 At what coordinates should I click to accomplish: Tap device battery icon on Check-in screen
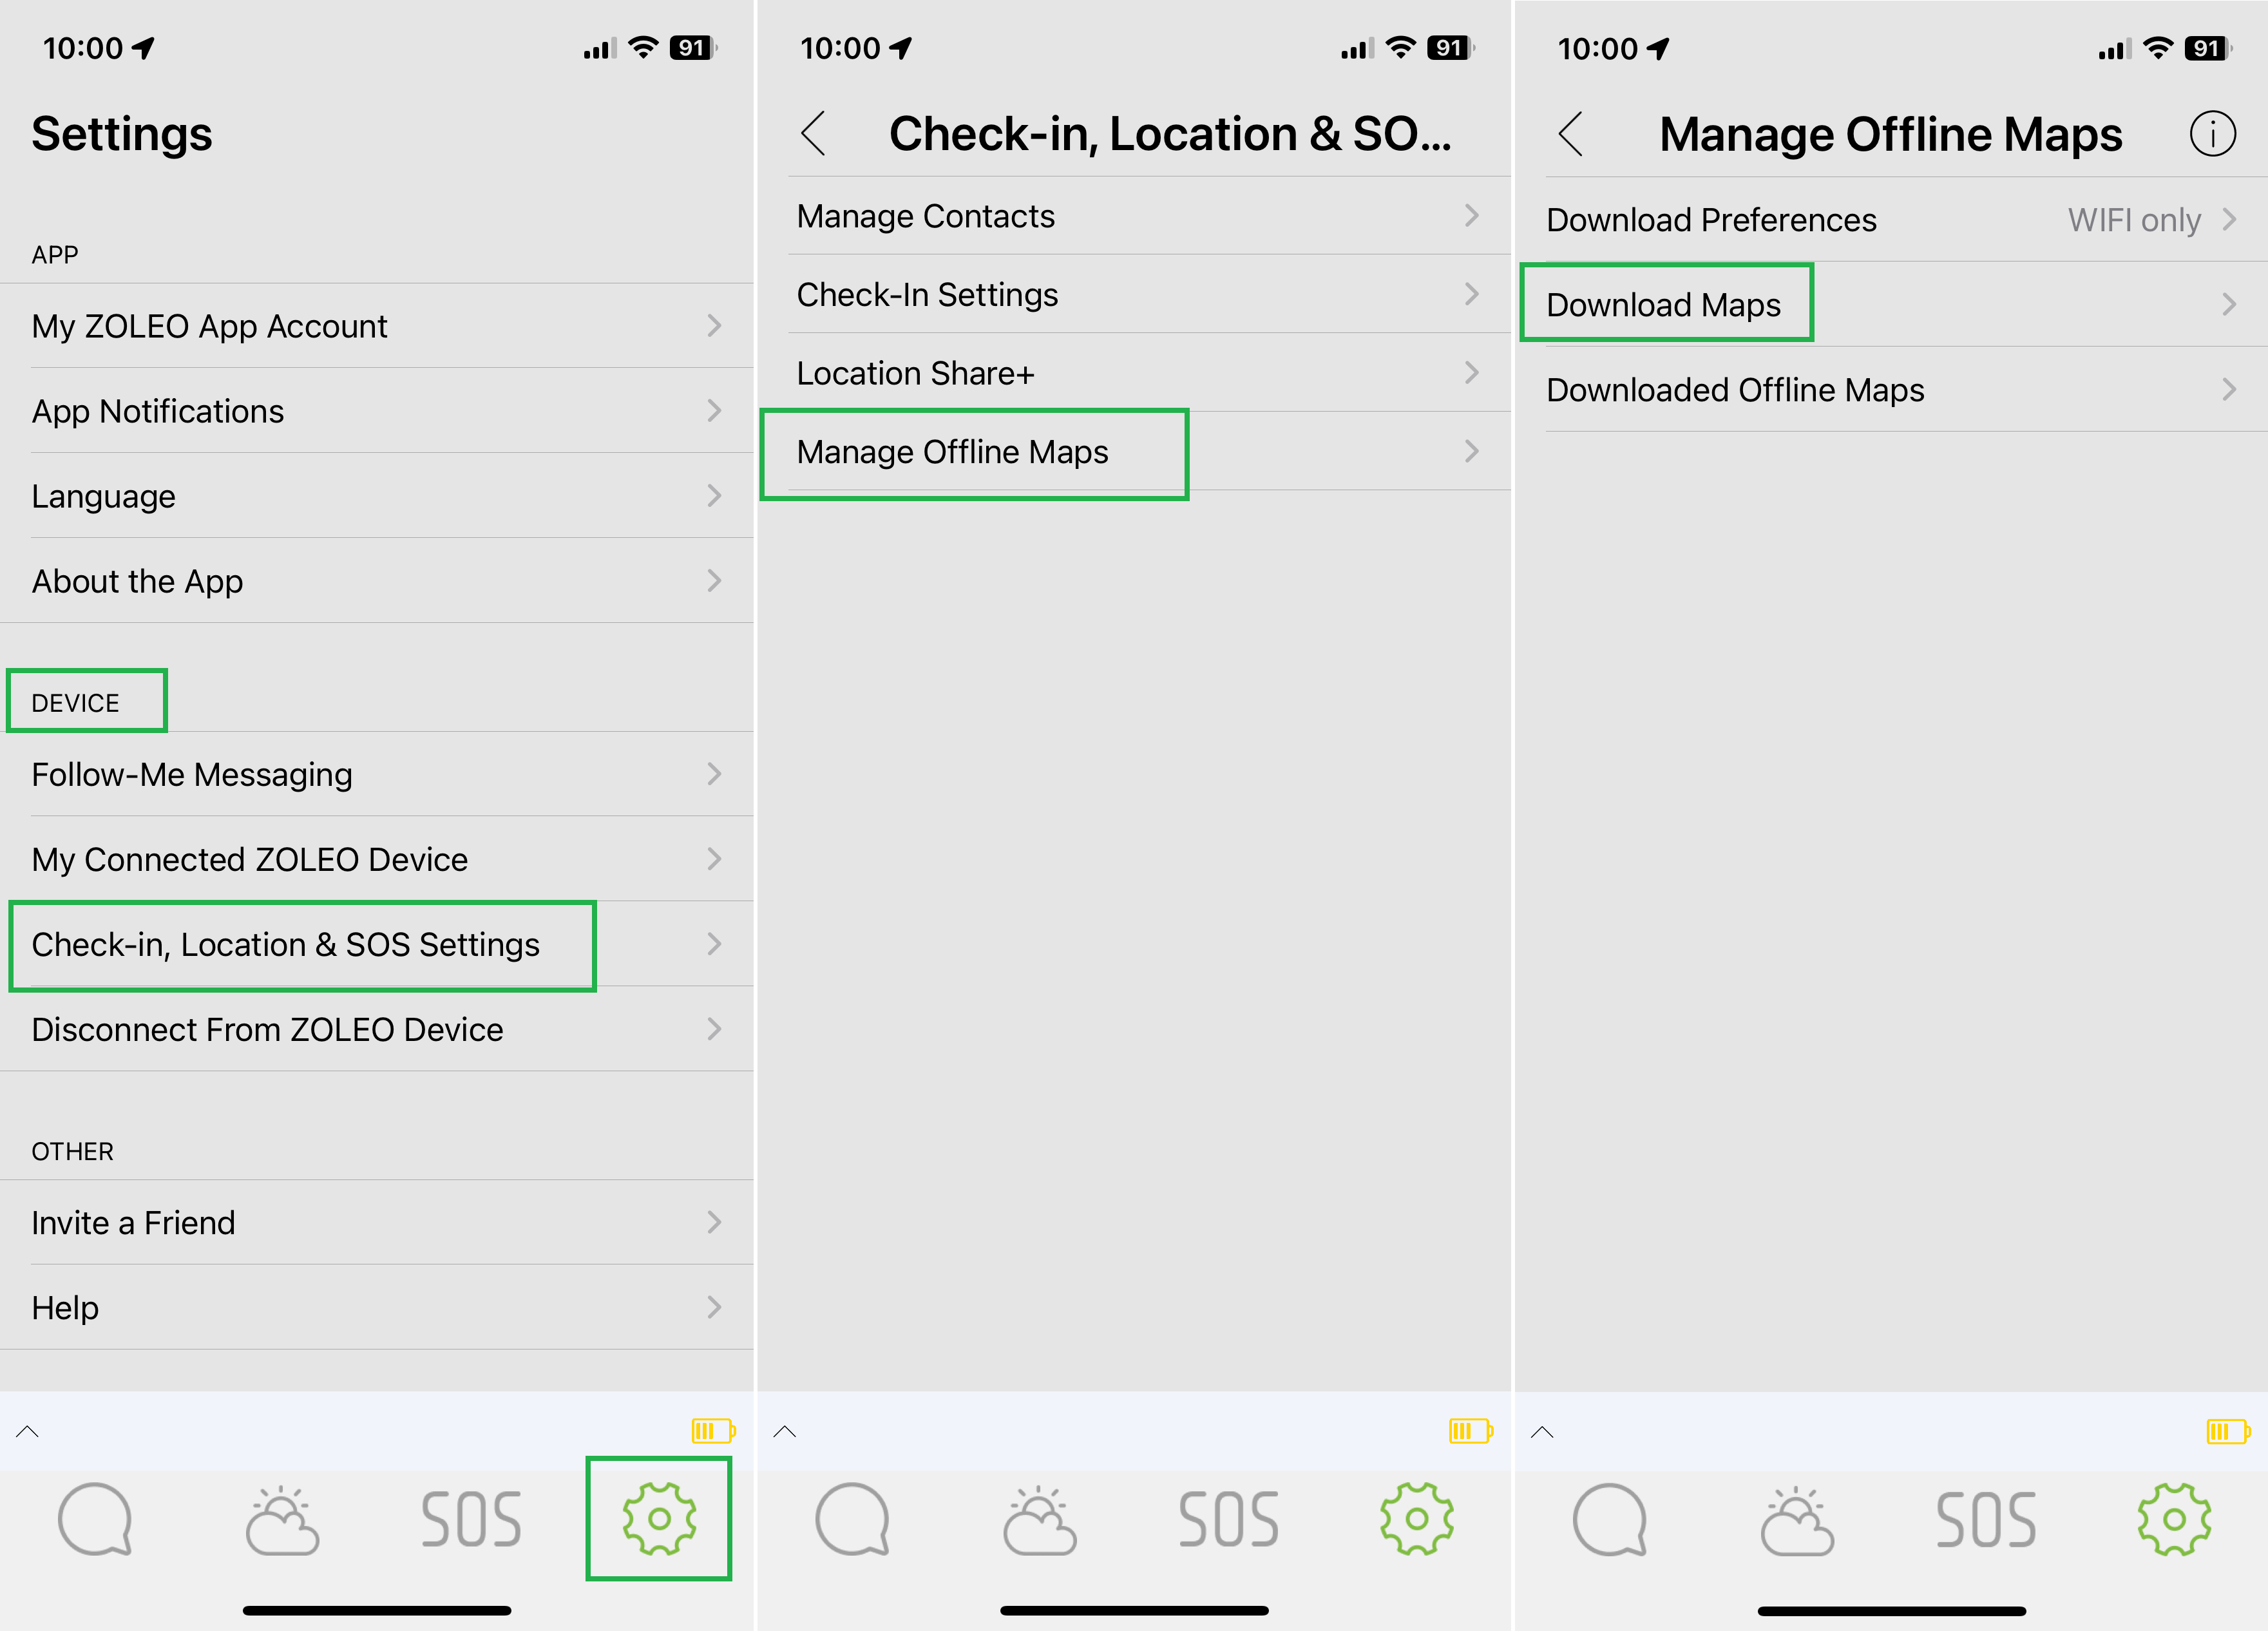point(1471,1431)
